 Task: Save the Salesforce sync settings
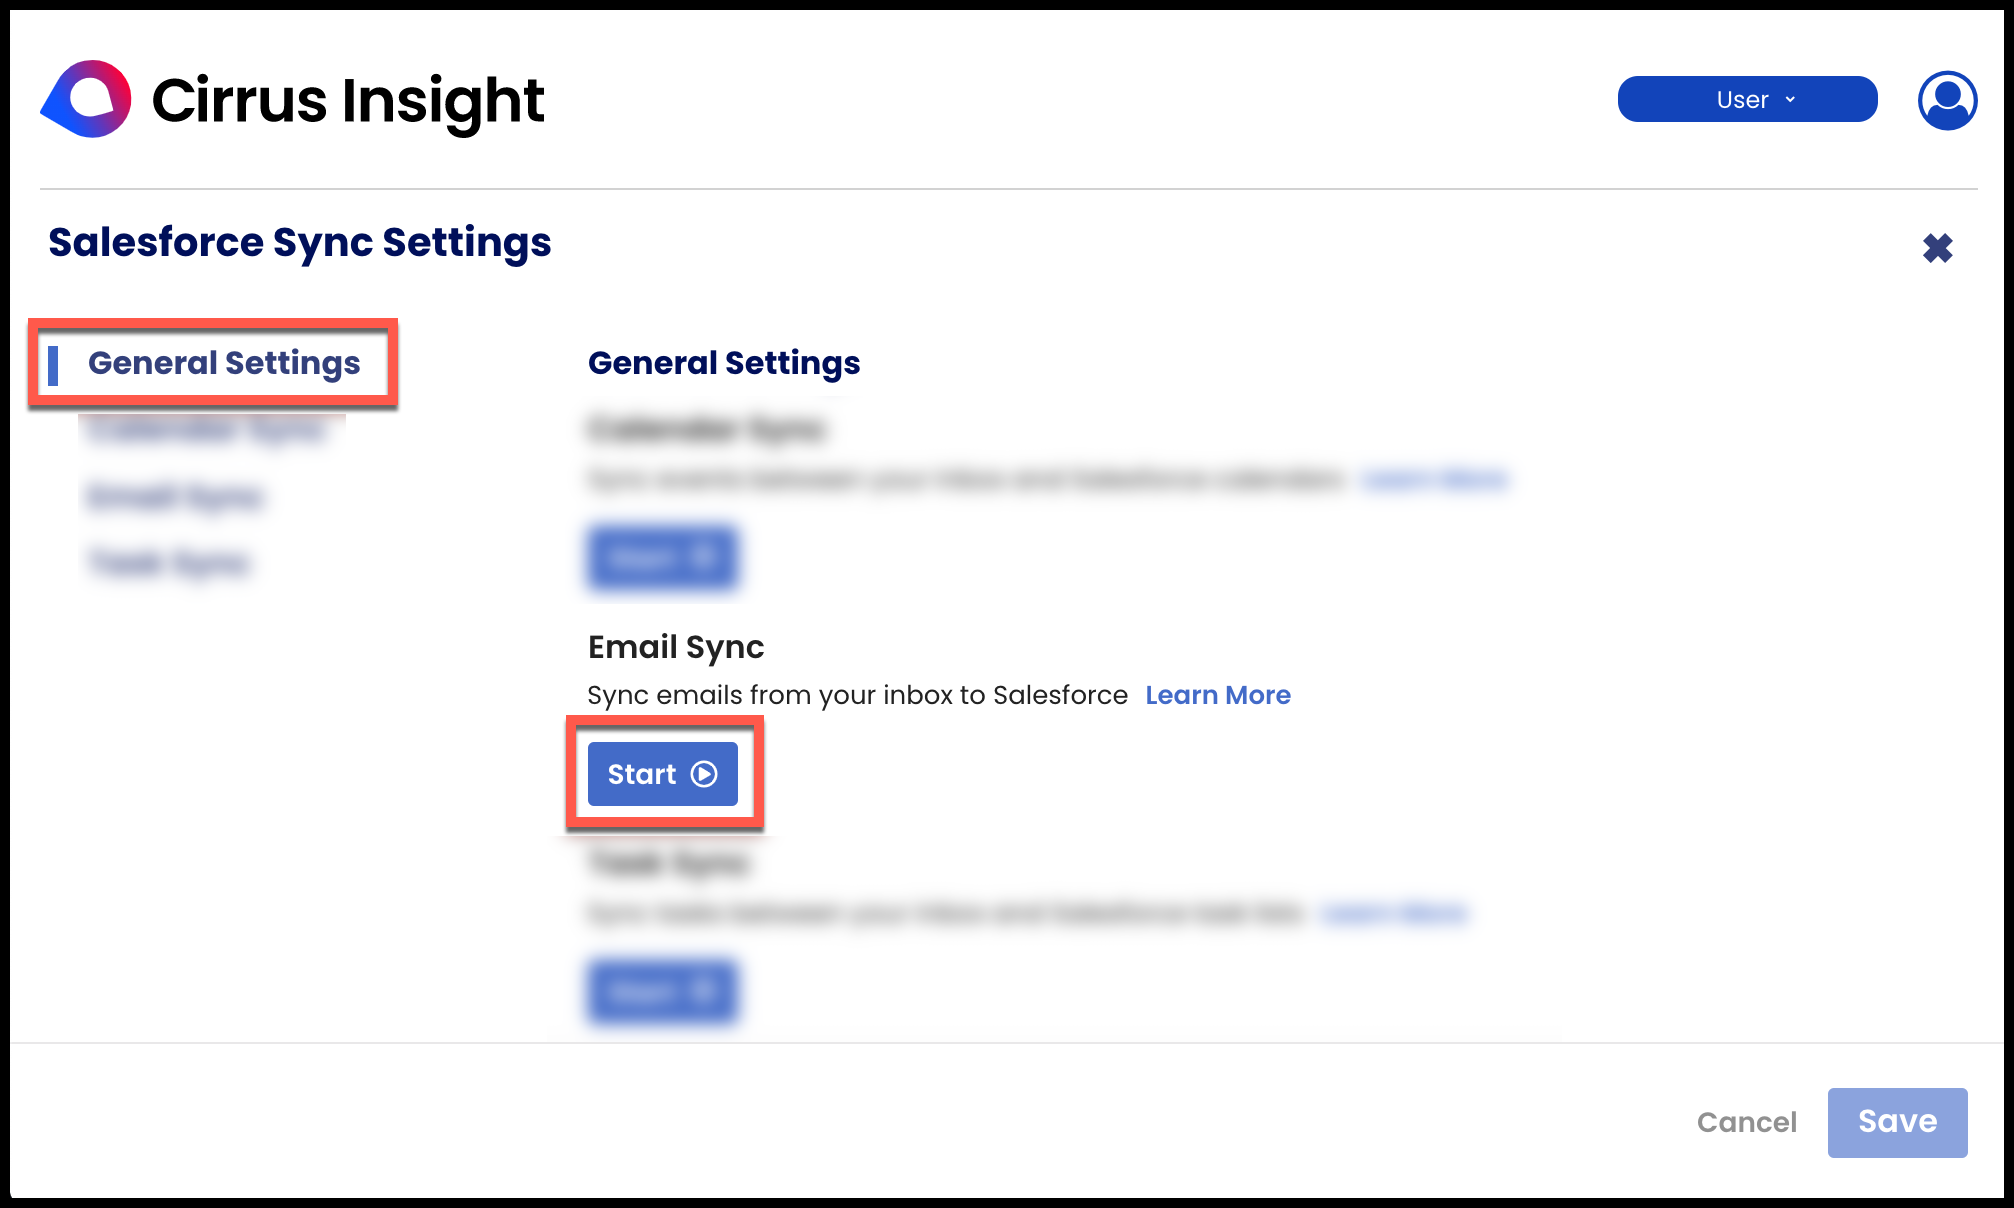point(1897,1122)
